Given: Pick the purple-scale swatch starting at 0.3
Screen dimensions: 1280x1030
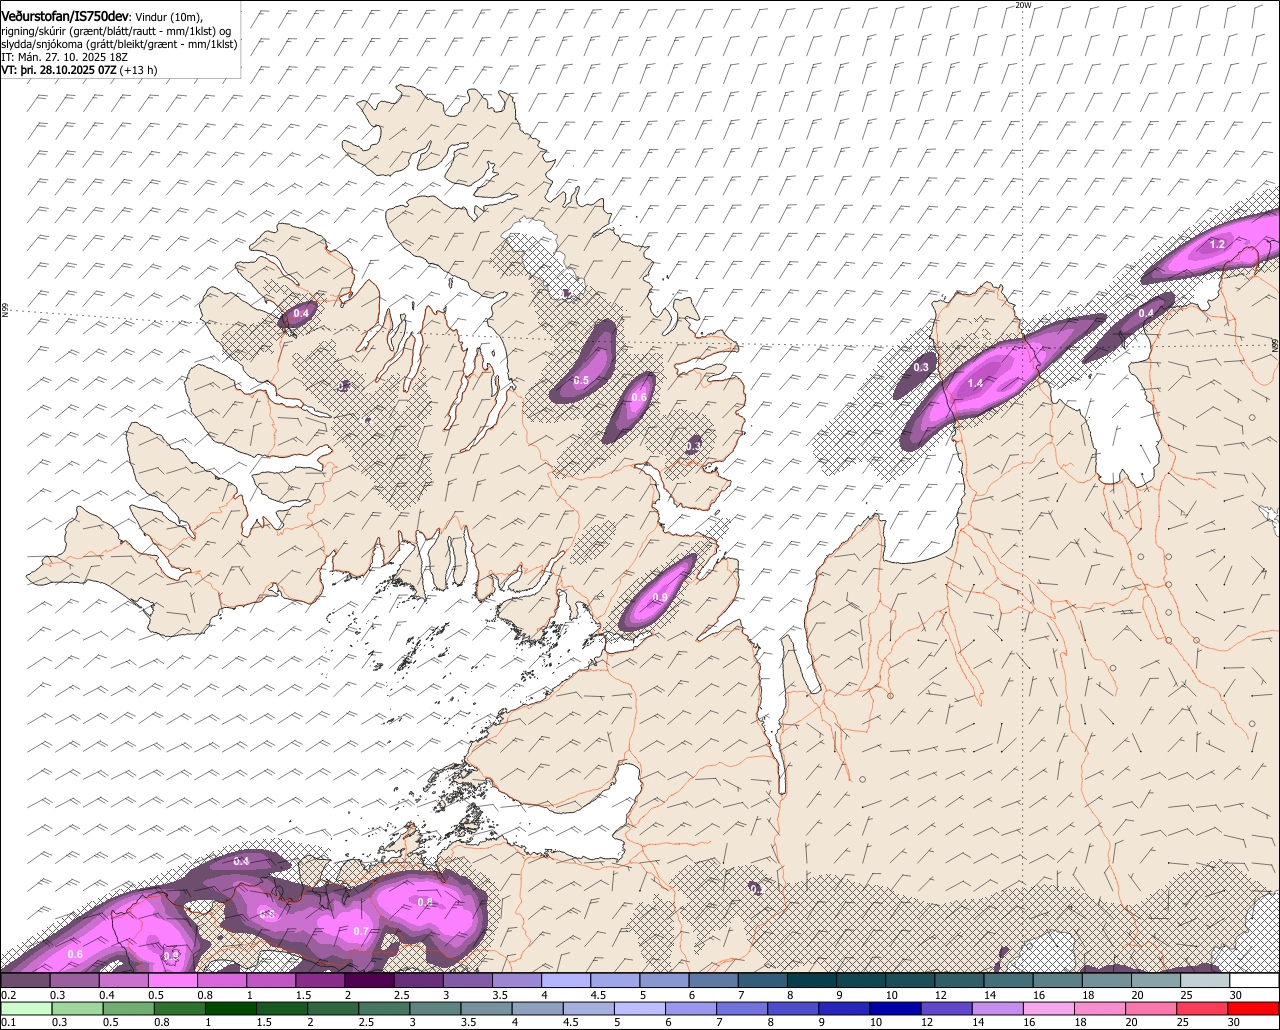Looking at the screenshot, I should pyautogui.click(x=74, y=981).
